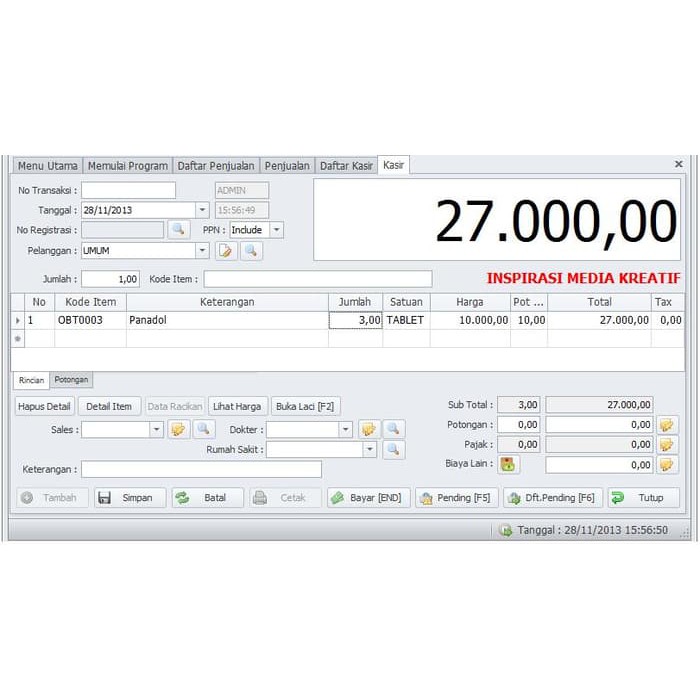Click edit icon beside Biaya Lain amount

(667, 465)
